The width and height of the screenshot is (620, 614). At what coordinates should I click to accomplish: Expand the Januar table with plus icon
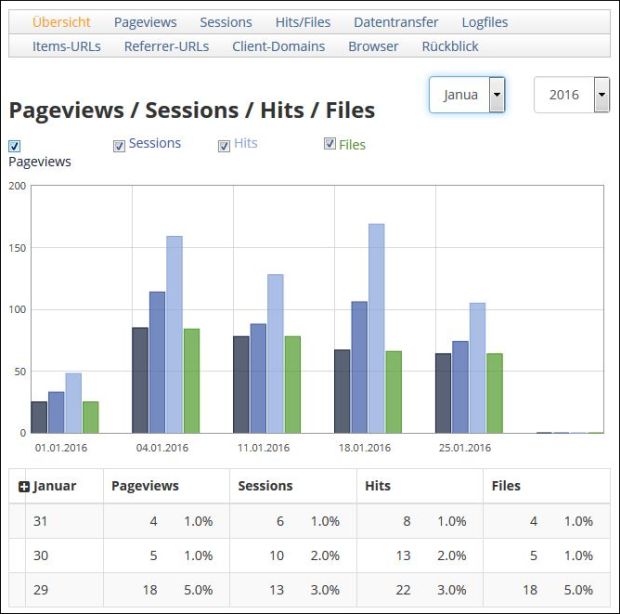point(24,487)
